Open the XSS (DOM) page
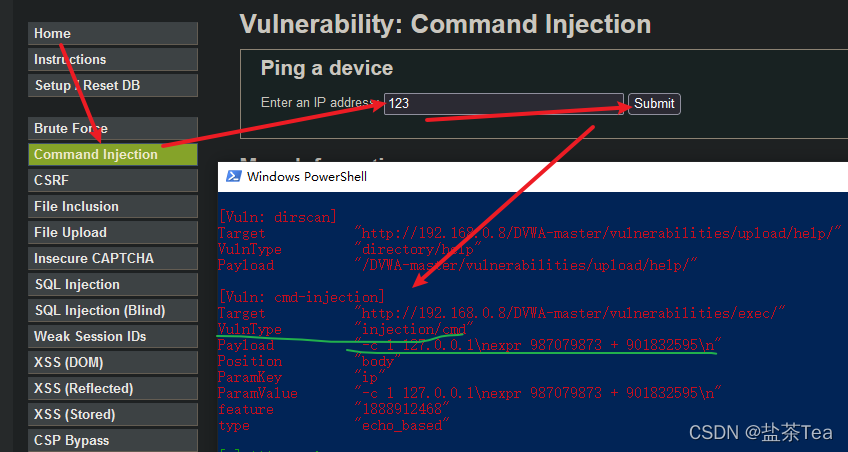 tap(113, 362)
